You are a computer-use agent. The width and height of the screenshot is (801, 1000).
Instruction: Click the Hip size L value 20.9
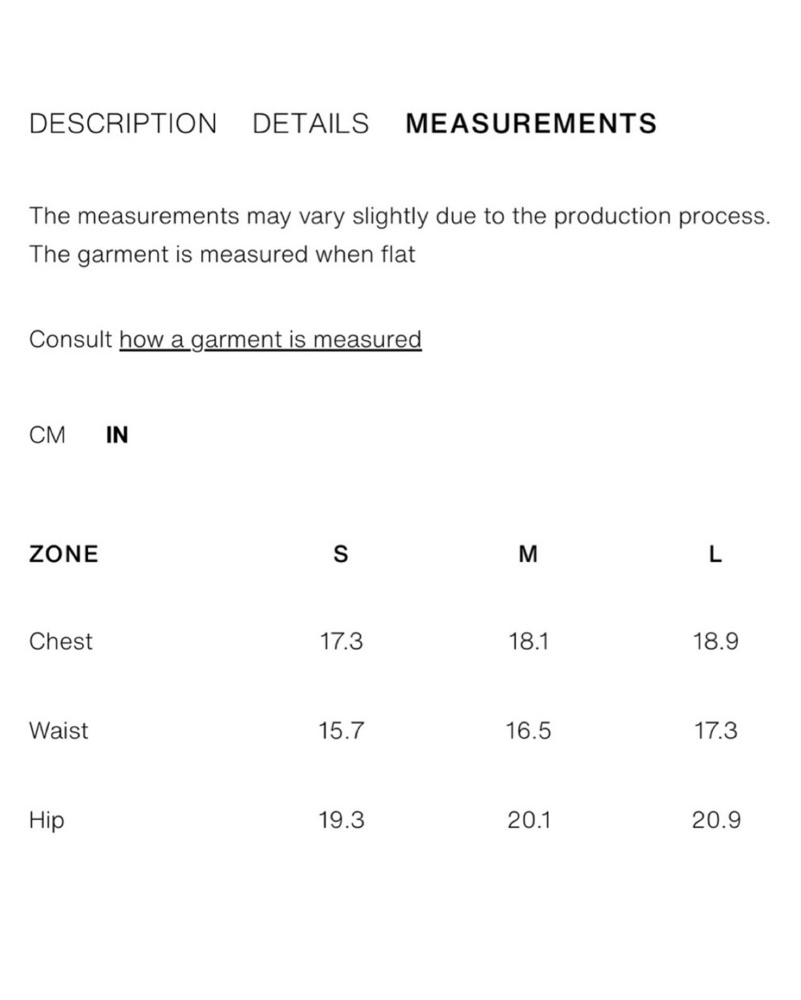click(x=716, y=820)
